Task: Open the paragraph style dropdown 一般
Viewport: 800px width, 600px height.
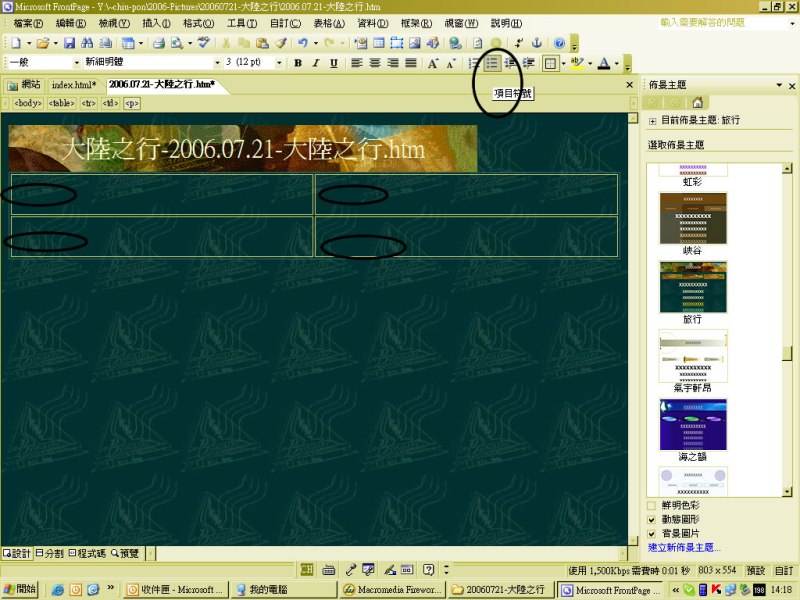Action: click(x=77, y=63)
